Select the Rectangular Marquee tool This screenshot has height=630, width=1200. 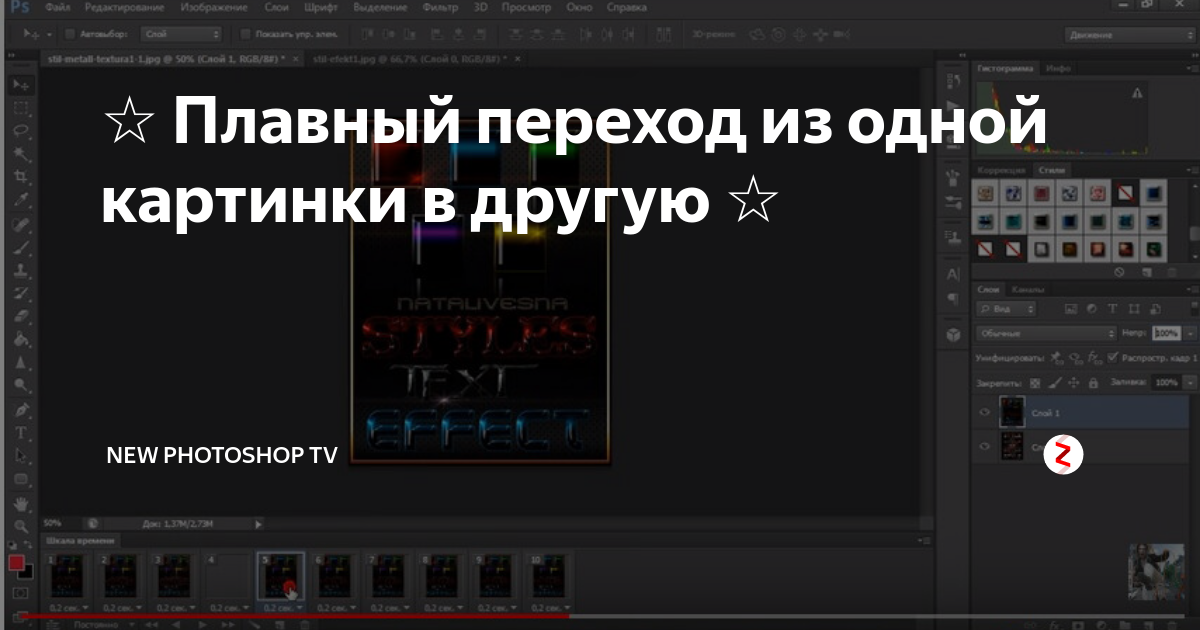[x=21, y=108]
